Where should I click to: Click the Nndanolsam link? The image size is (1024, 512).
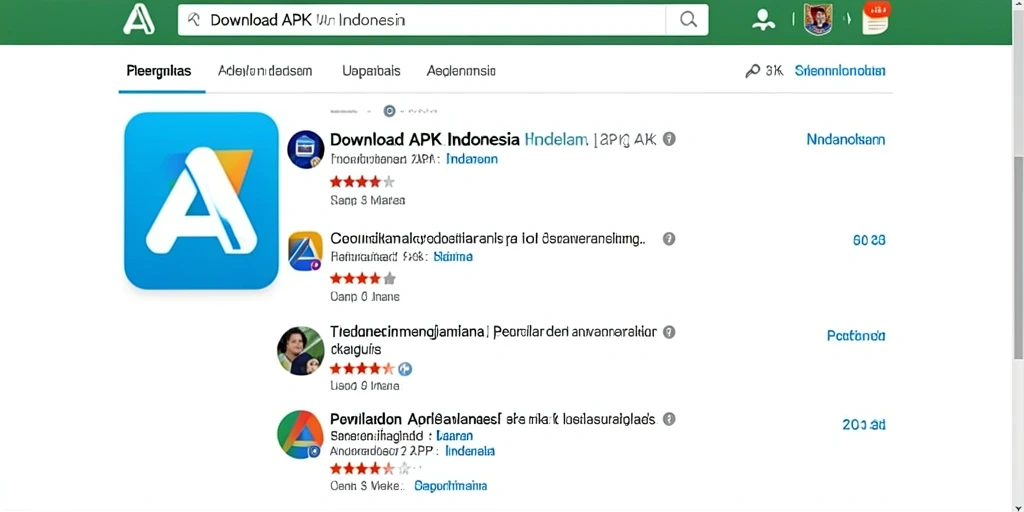click(846, 139)
